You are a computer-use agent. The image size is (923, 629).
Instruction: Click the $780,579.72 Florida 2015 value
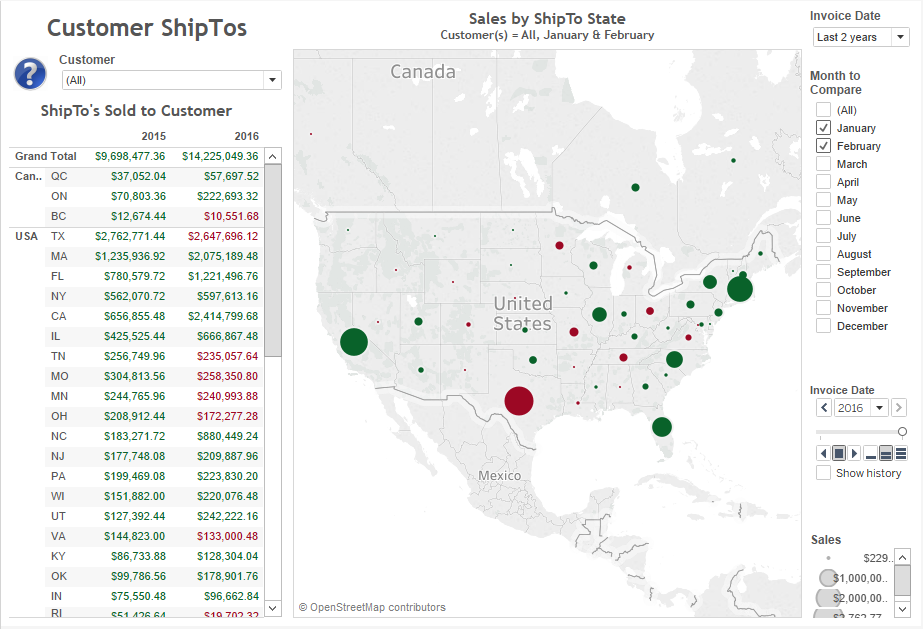(135, 276)
